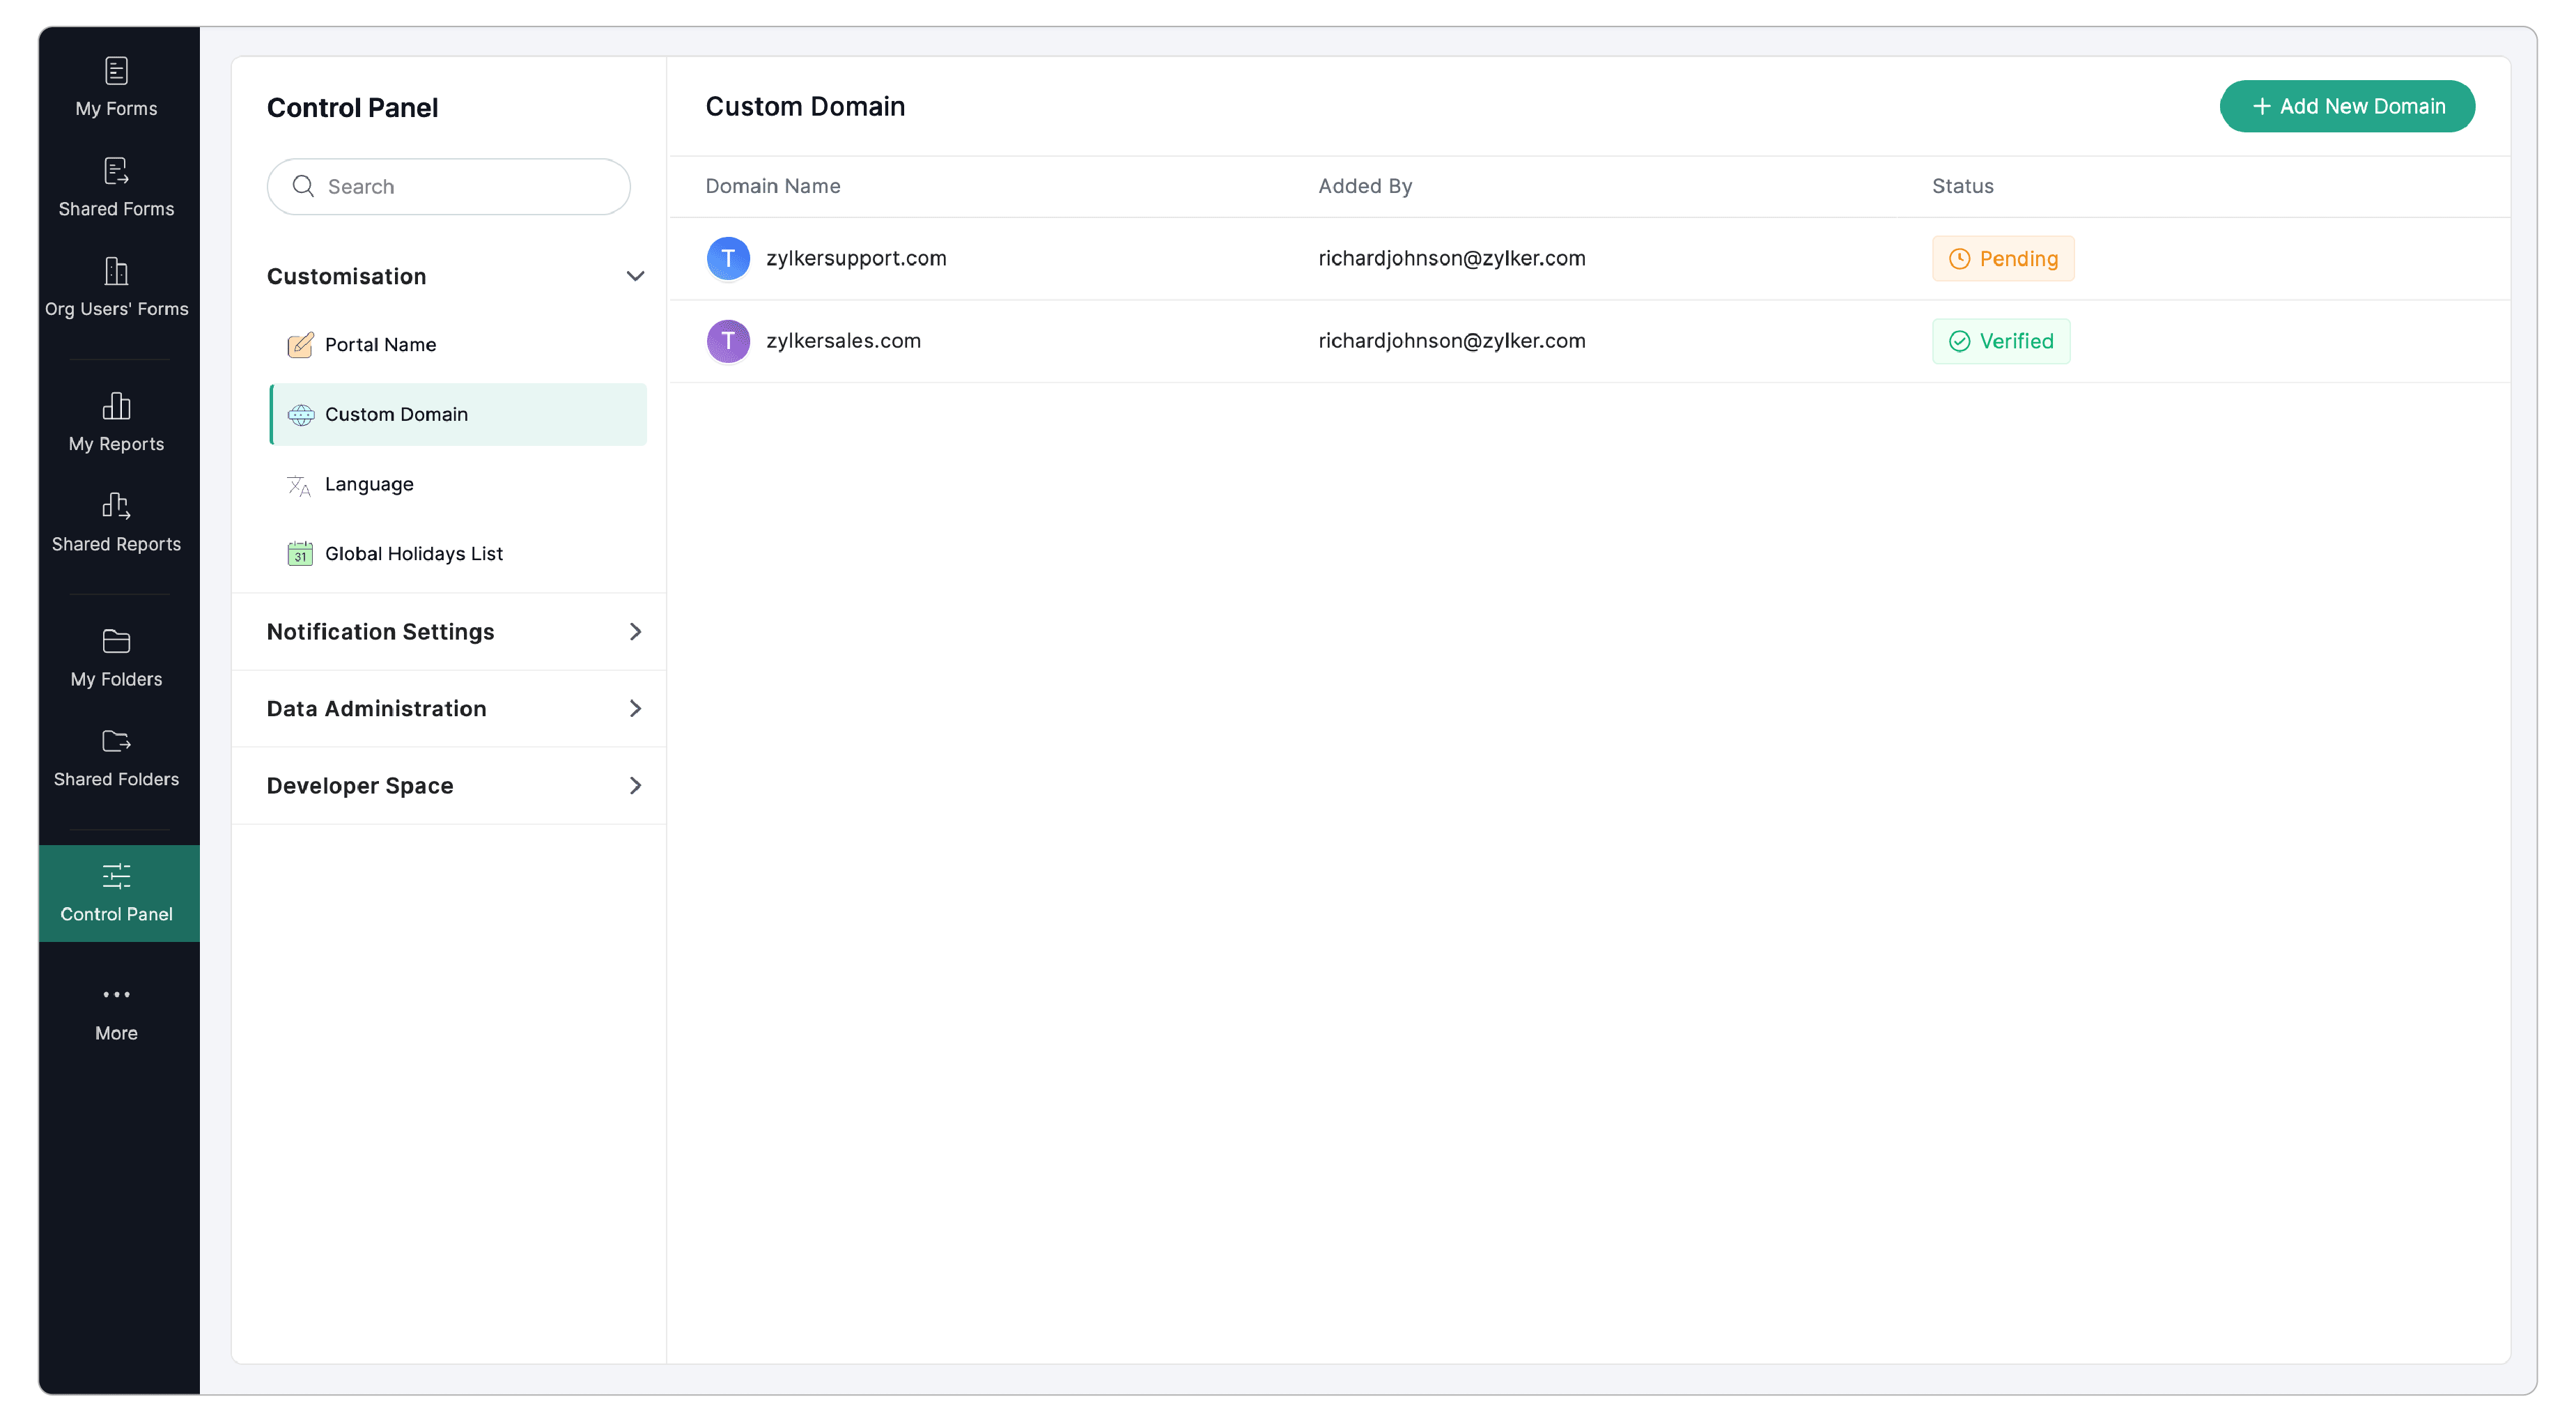Viewport: 2576px width, 1422px height.
Task: Collapse the Customisation section
Action: (634, 276)
